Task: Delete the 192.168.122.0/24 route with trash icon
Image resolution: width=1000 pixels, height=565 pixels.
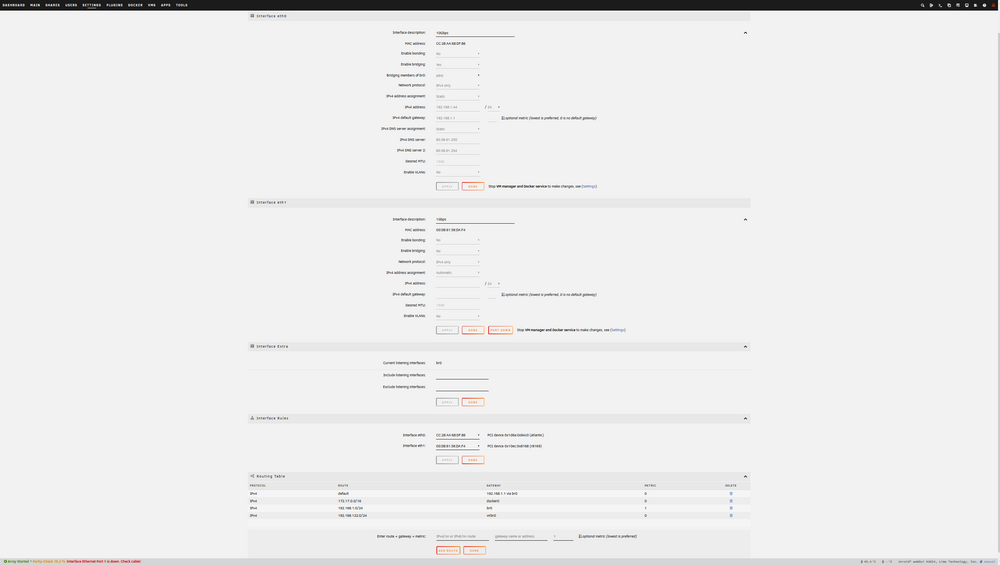Action: click(731, 515)
